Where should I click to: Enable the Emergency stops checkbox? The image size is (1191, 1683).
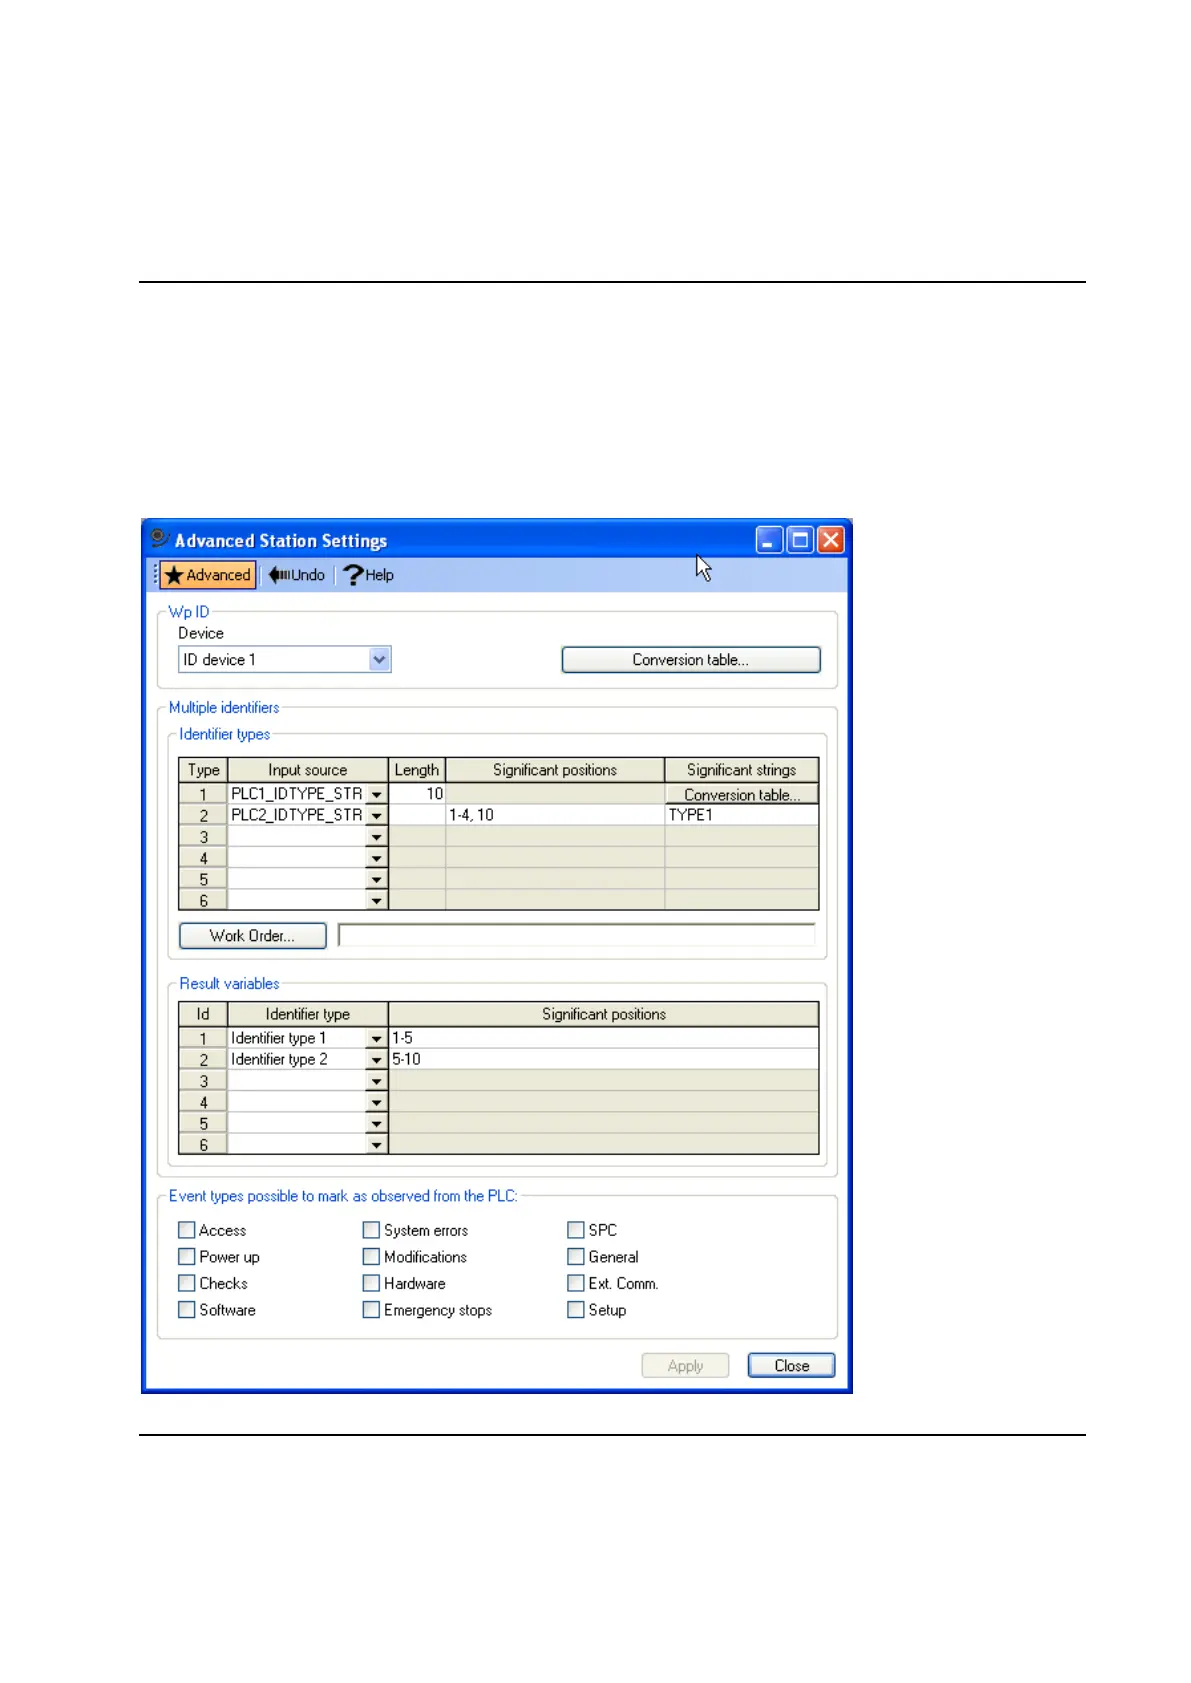click(x=371, y=1310)
